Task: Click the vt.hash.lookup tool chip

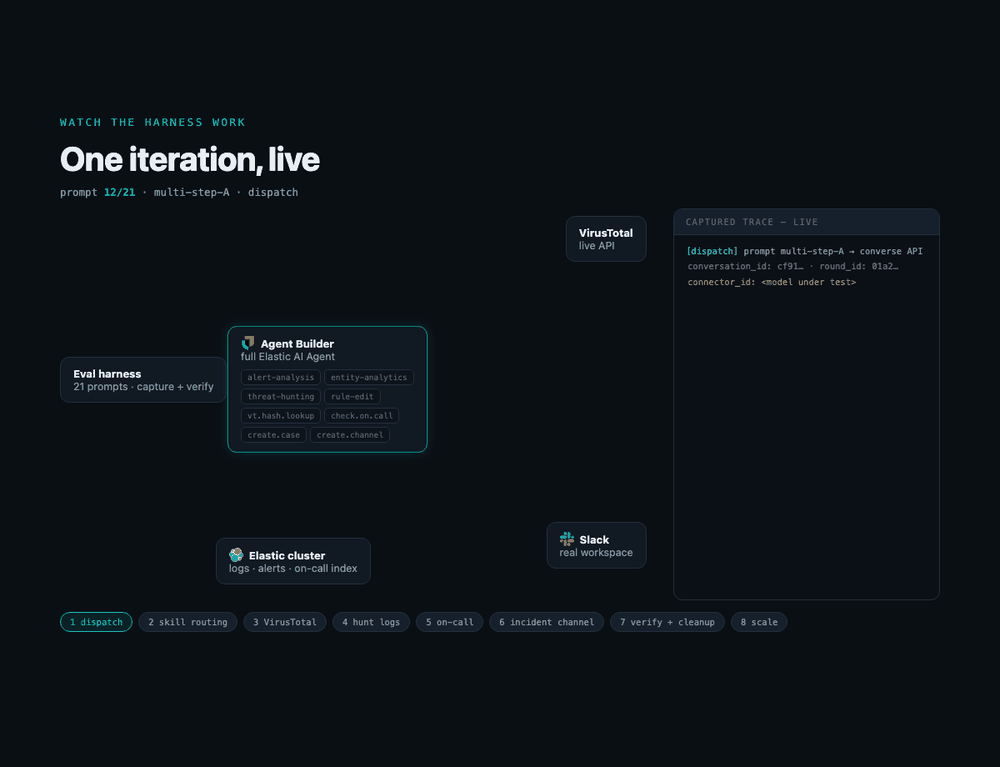Action: click(281, 416)
